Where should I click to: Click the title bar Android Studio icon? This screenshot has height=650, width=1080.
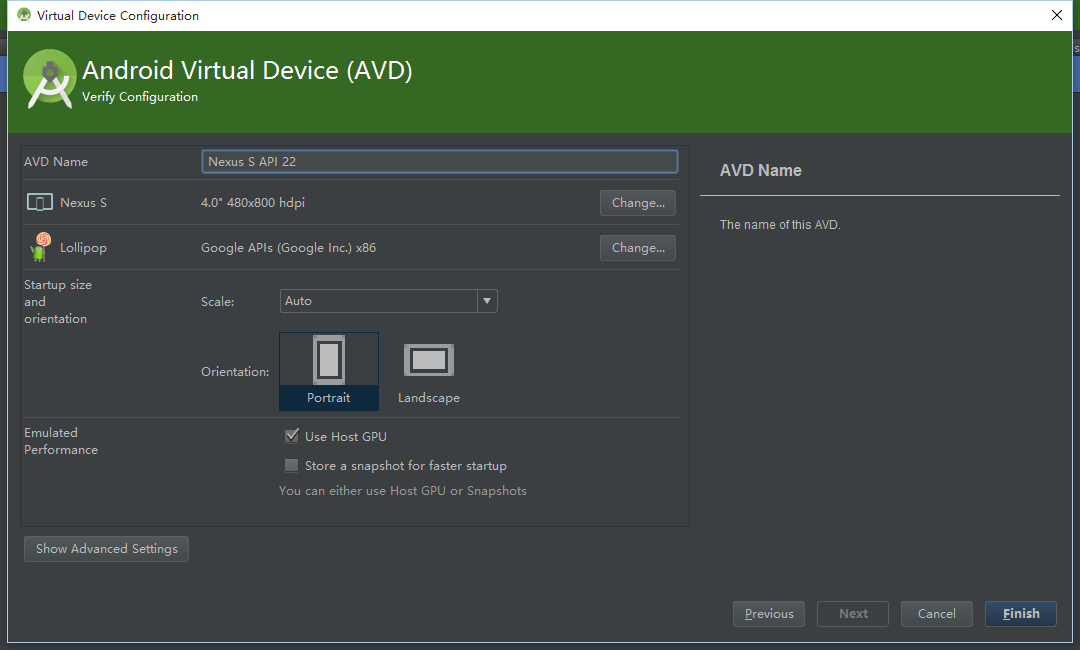23,15
